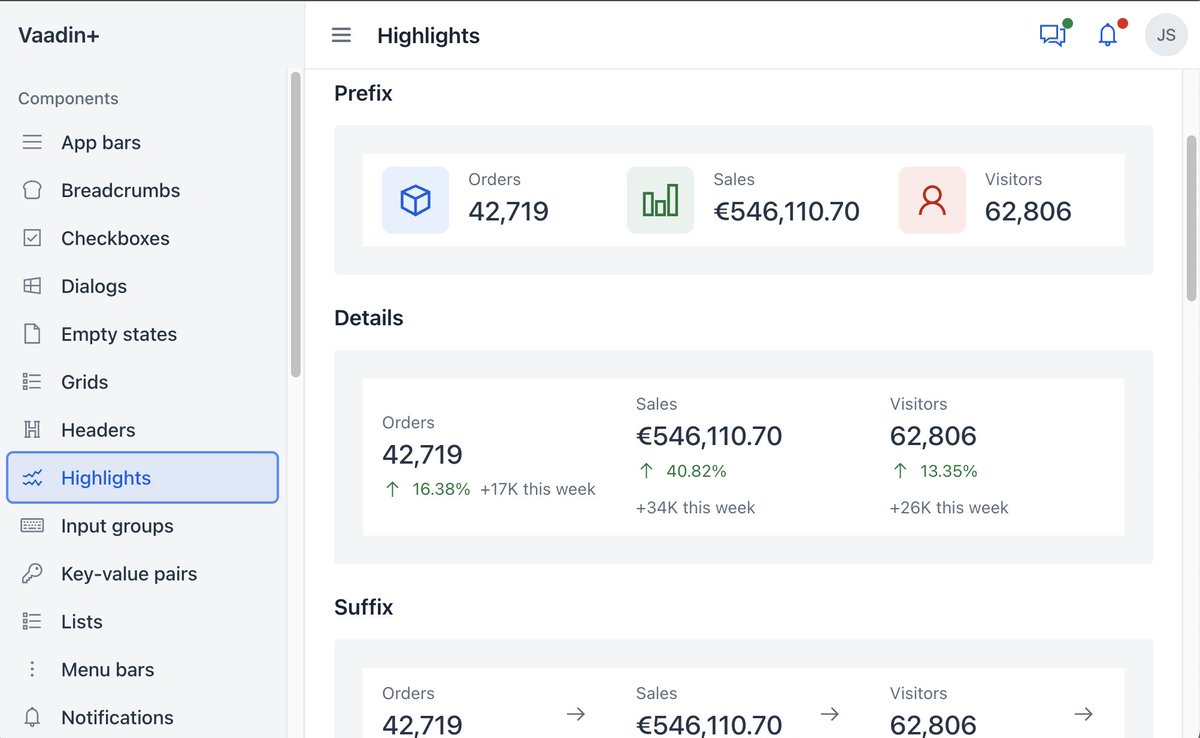This screenshot has height=738, width=1200.
Task: Click the arrow next to Suffix Orders
Action: 576,714
